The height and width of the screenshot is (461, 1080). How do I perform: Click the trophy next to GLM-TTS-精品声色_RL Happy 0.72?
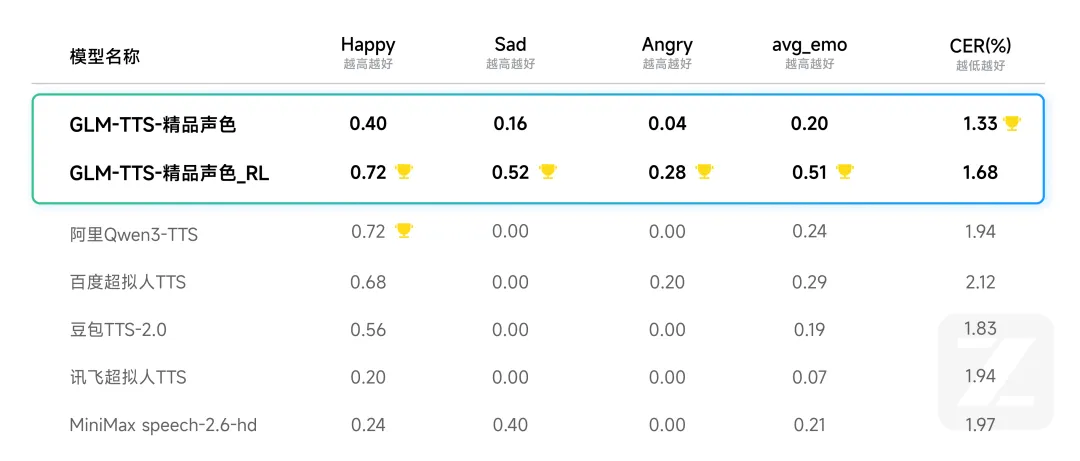click(404, 172)
